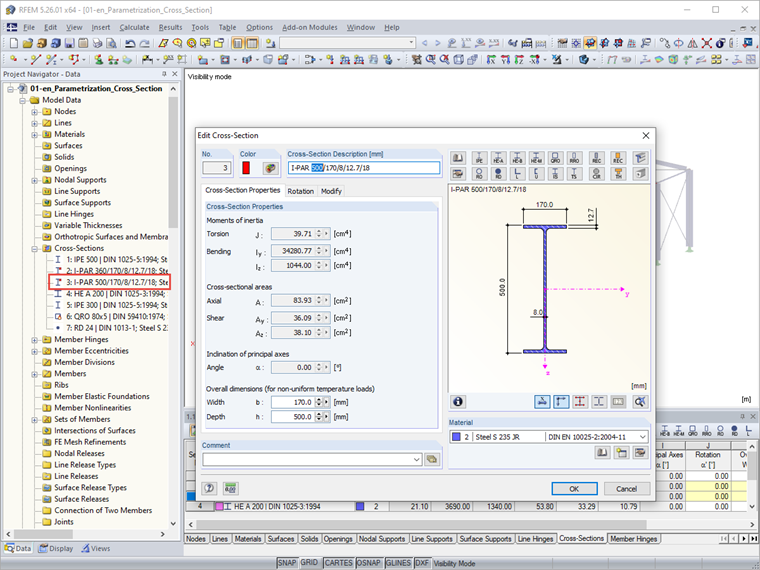
Task: Click the Cancel button
Action: [x=626, y=488]
